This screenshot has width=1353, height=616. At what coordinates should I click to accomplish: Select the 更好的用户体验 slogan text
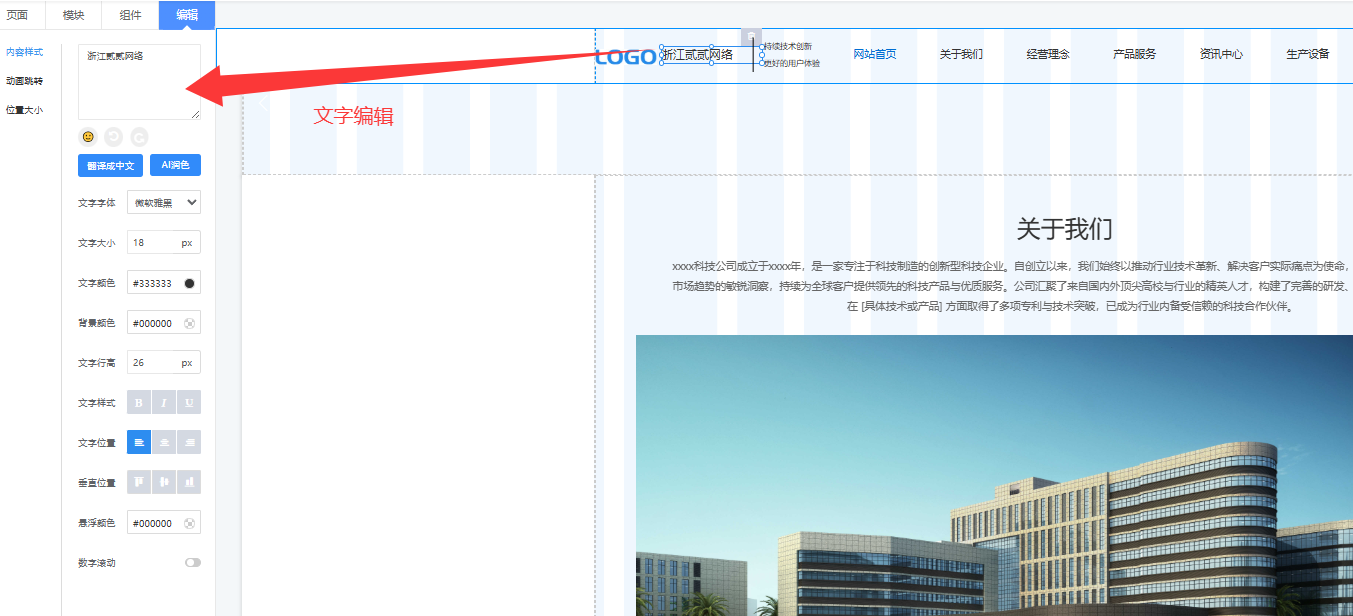(792, 63)
